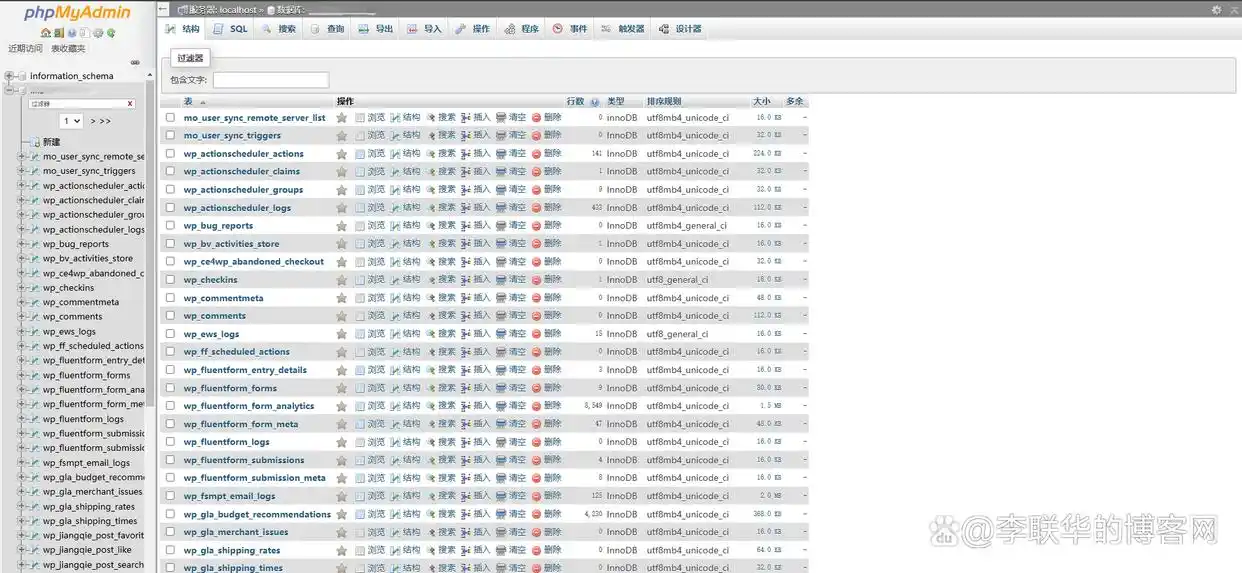Click the page settings gear icon at top right
Screen dimensions: 1242x573
tap(1216, 9)
